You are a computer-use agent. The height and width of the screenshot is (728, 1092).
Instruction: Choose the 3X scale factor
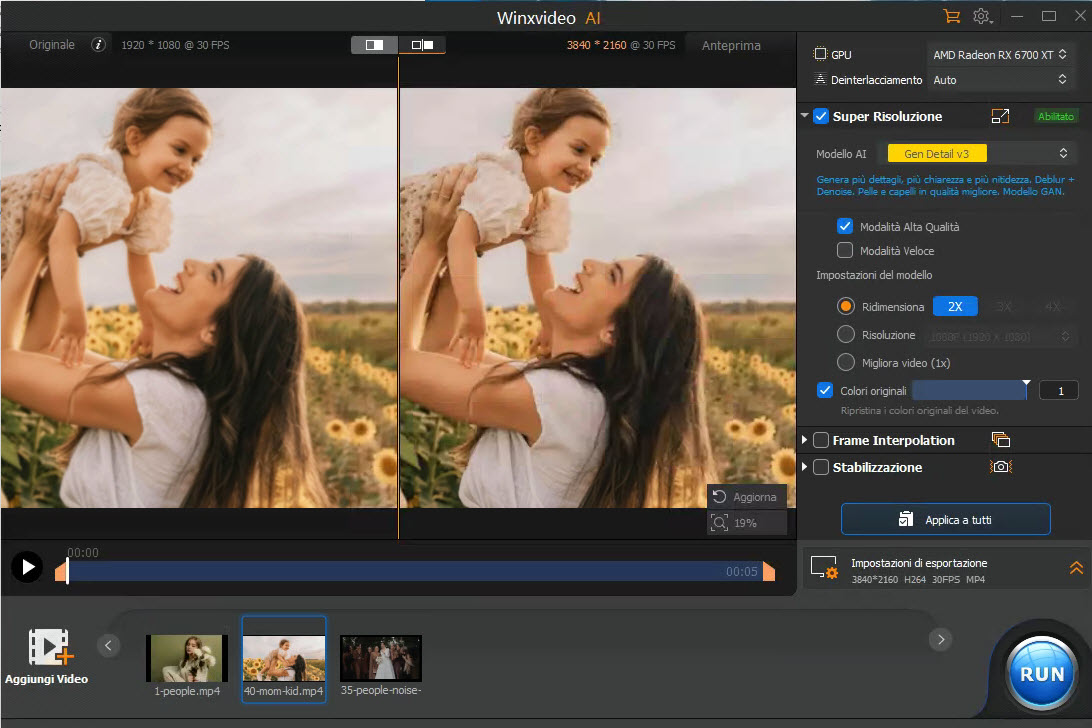[1004, 307]
